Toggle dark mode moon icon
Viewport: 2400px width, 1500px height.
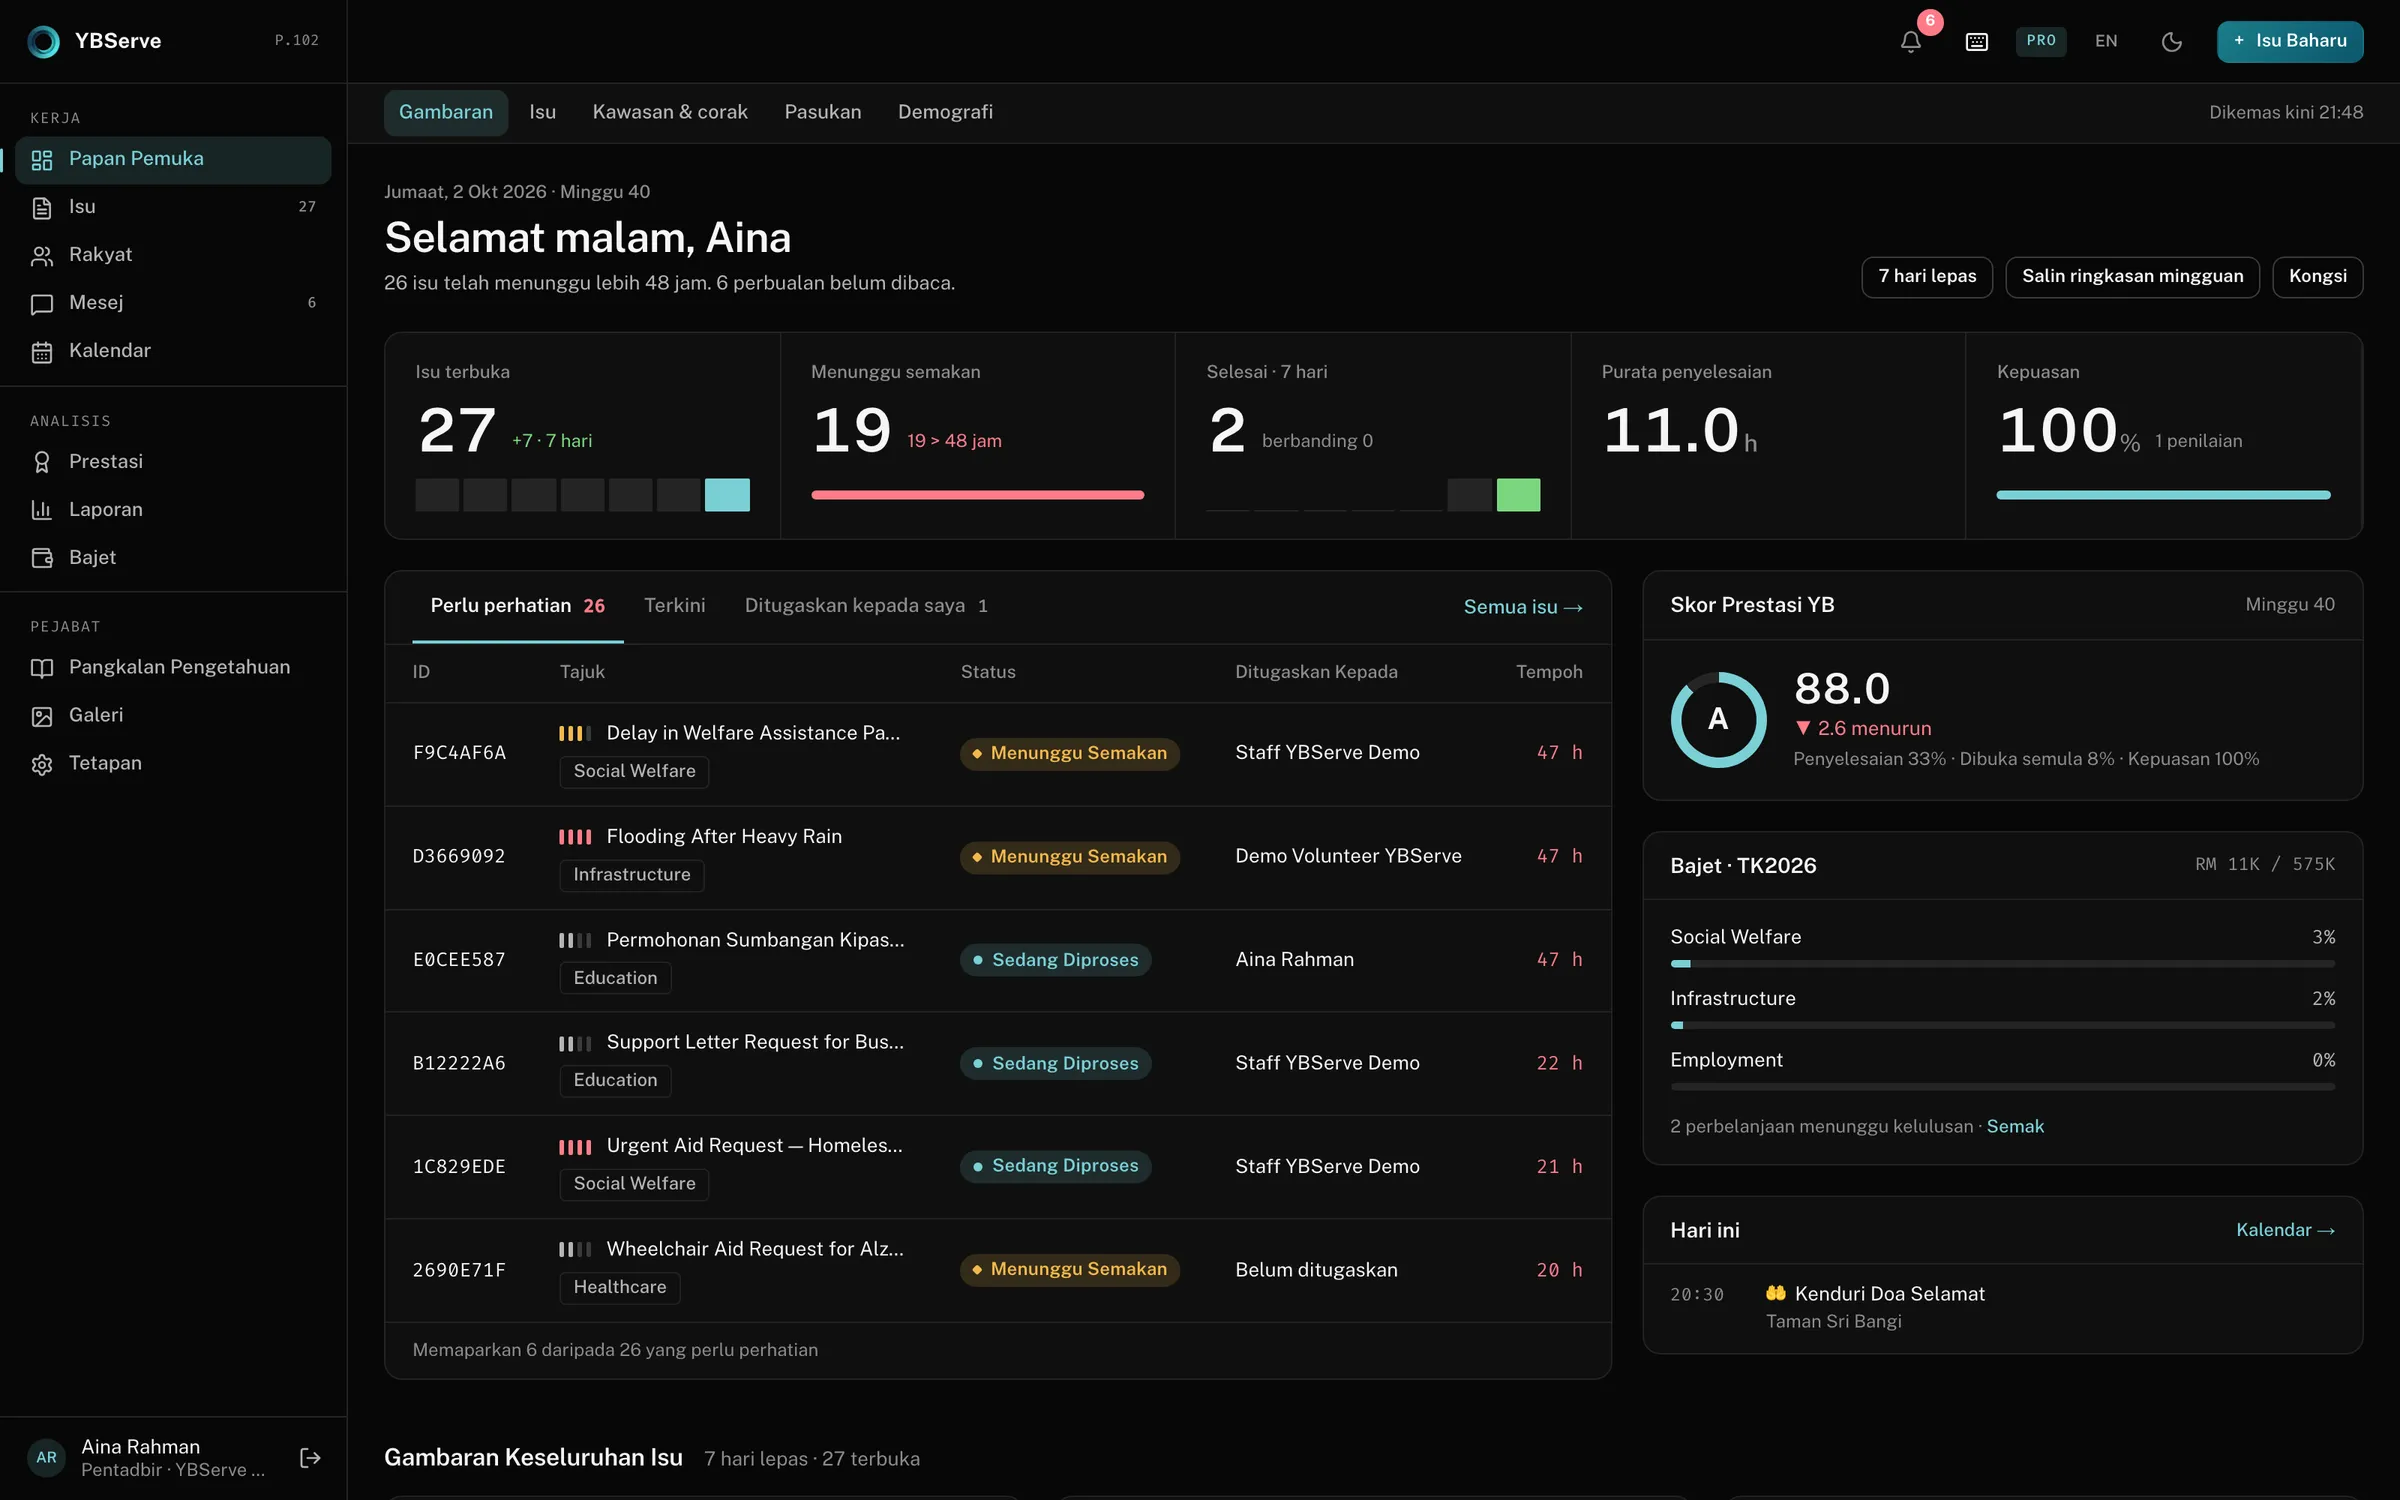pos(2171,41)
